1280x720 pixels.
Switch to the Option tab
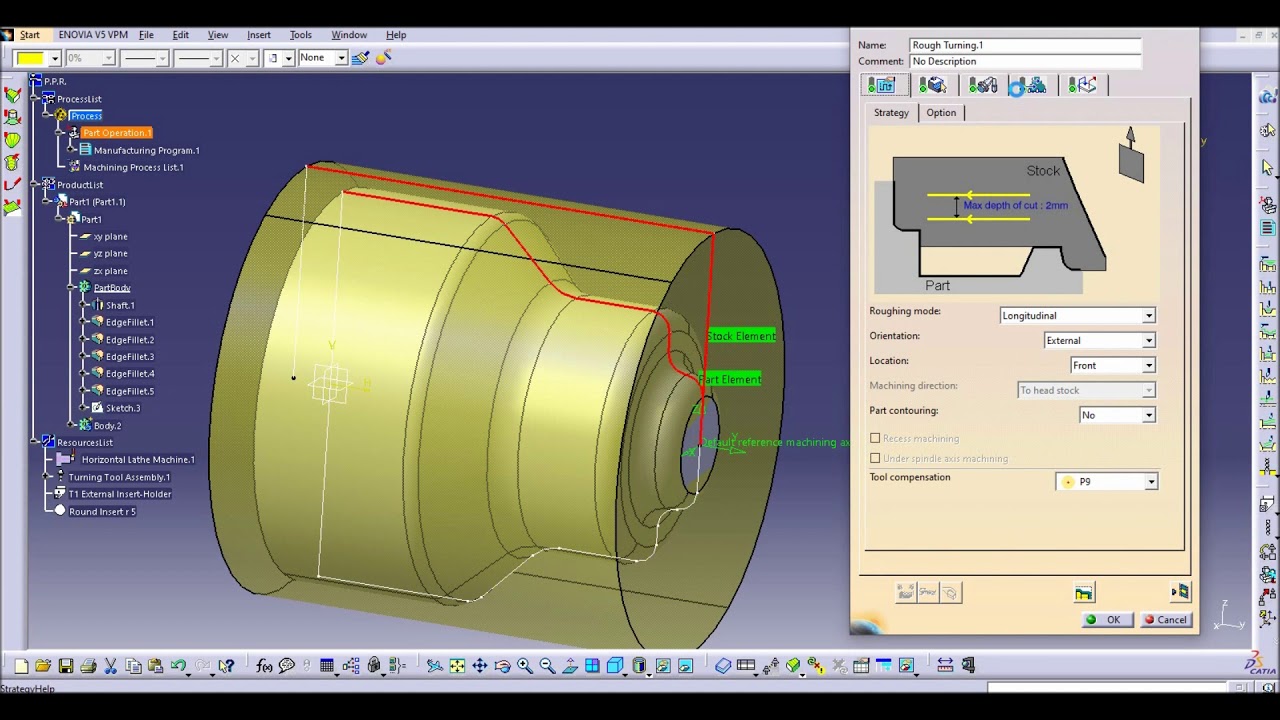[x=941, y=113]
